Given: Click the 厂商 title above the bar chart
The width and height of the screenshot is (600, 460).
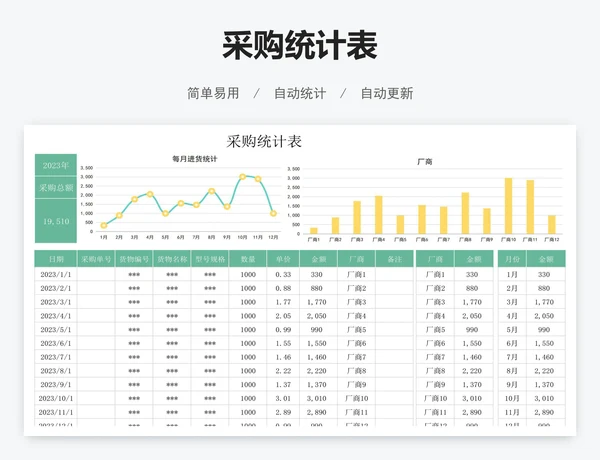Looking at the screenshot, I should pos(425,162).
